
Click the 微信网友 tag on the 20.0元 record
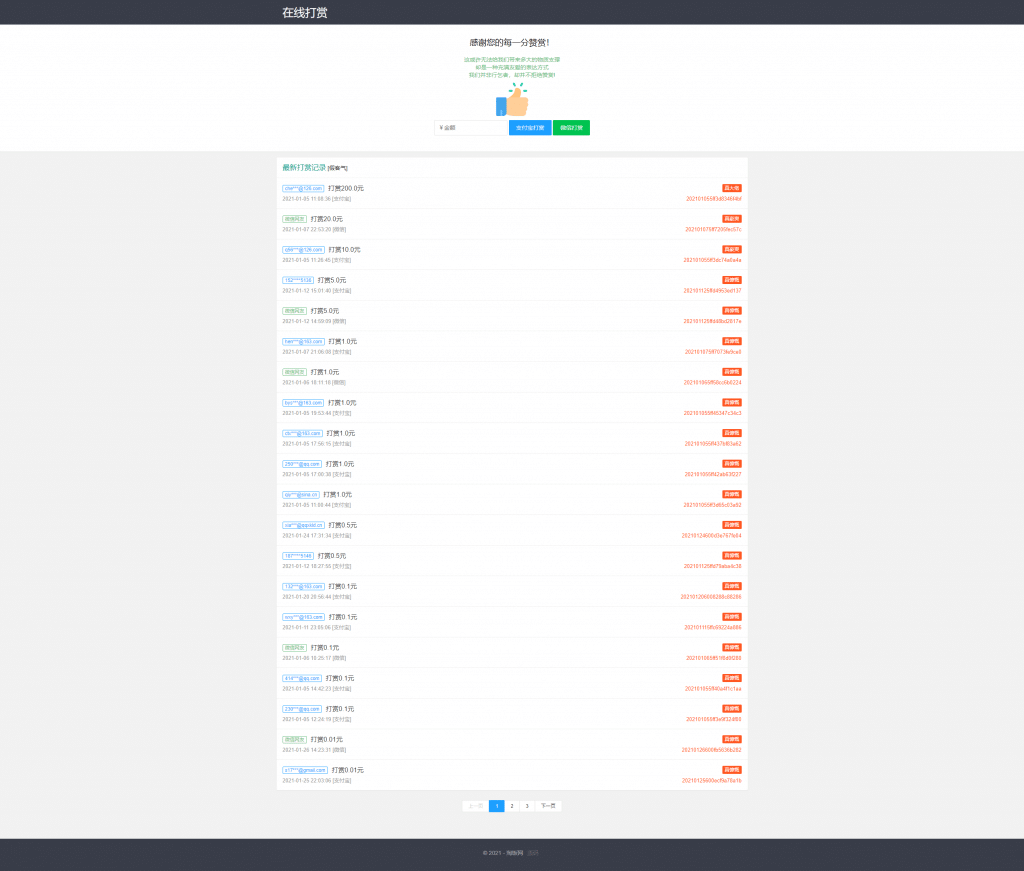[x=294, y=219]
